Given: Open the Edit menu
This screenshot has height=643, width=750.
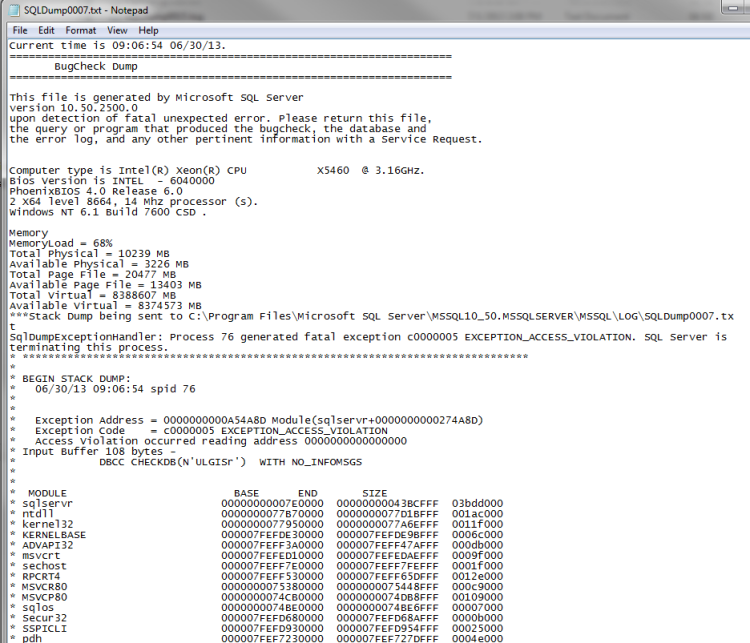Looking at the screenshot, I should (46, 31).
